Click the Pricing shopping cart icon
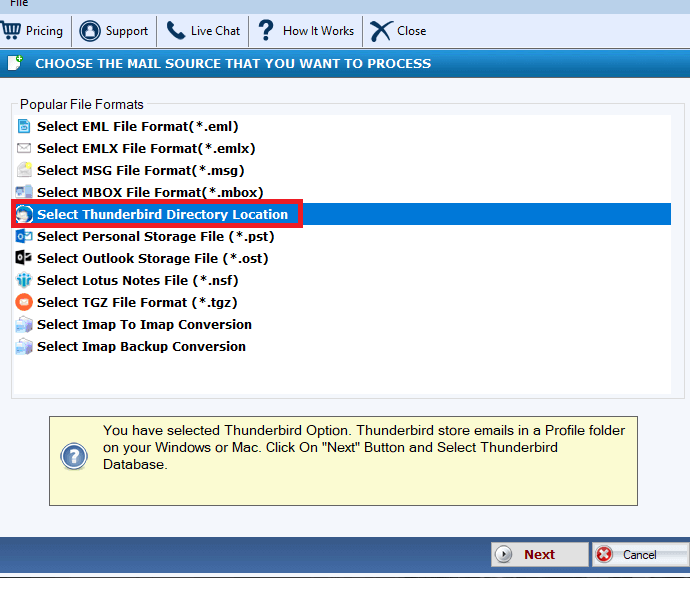The image size is (690, 607). pyautogui.click(x=11, y=31)
